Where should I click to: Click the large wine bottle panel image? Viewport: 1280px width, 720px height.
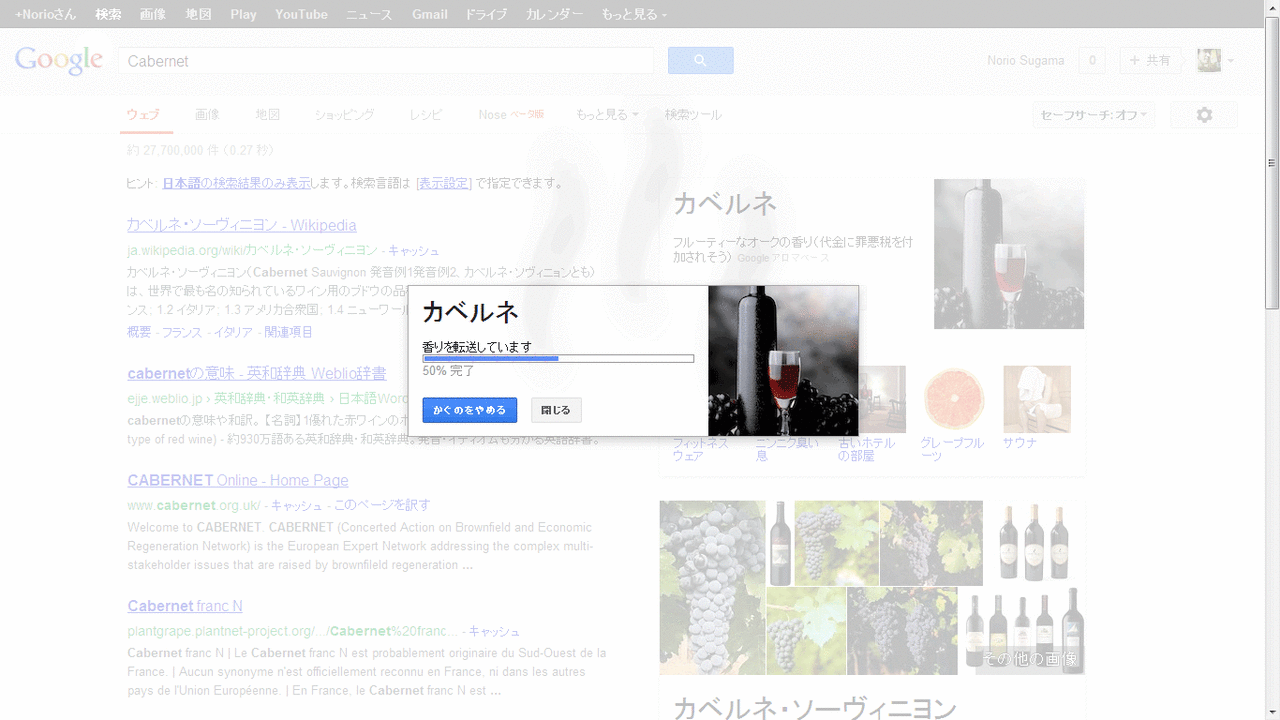[x=1009, y=254]
